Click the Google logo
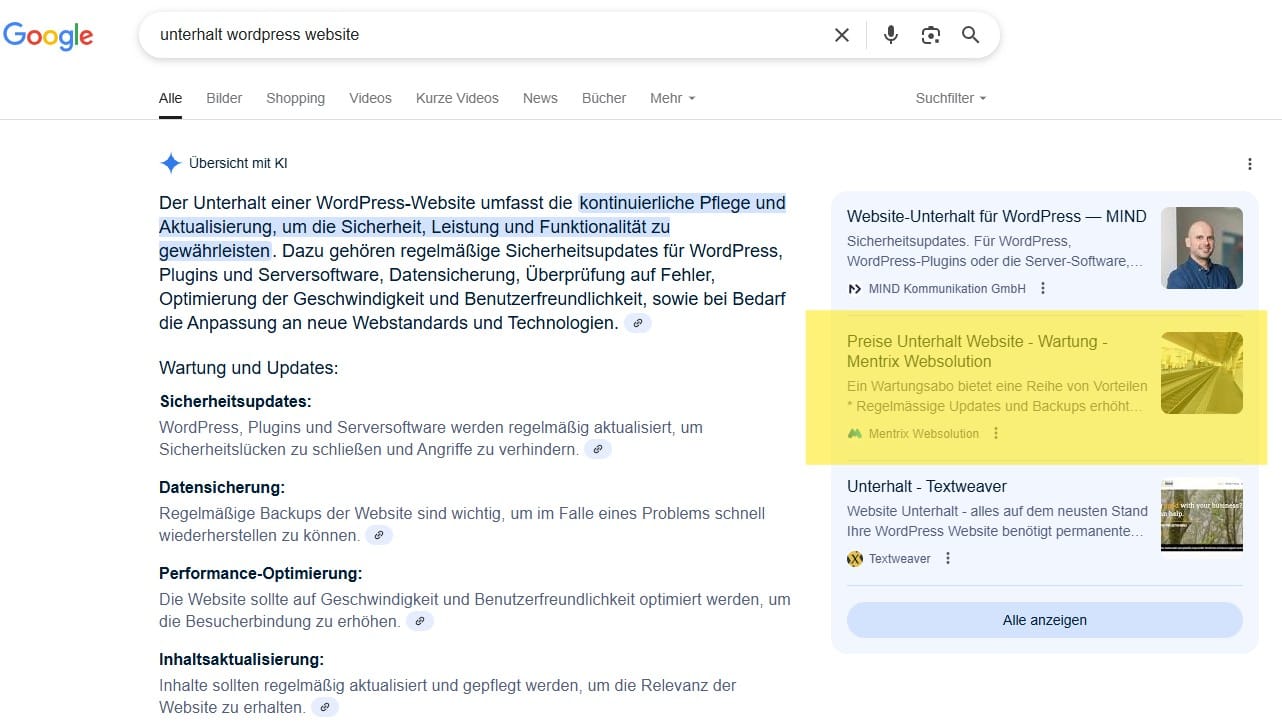1282x723 pixels. pyautogui.click(x=48, y=36)
